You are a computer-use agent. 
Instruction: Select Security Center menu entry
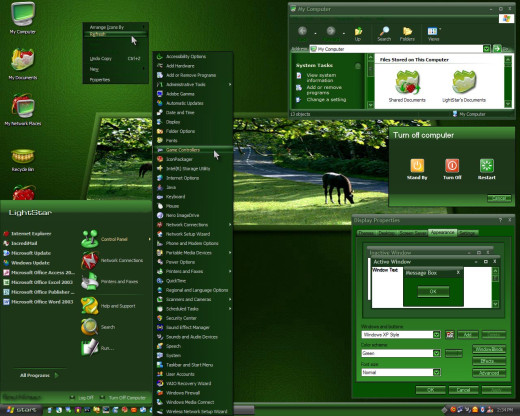(x=193, y=318)
